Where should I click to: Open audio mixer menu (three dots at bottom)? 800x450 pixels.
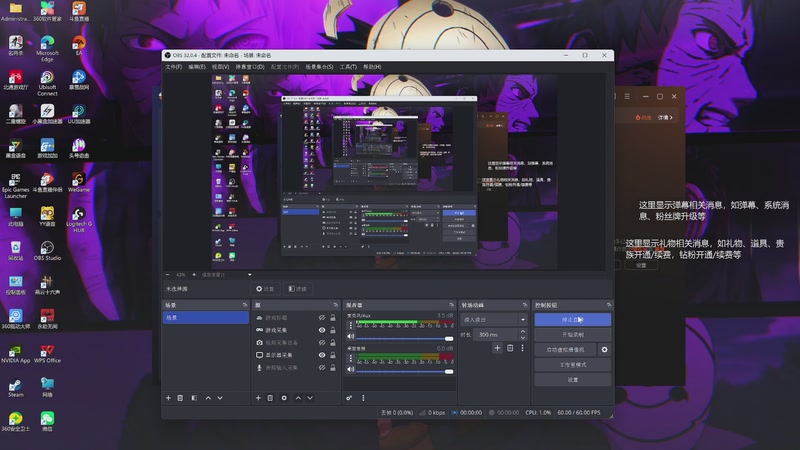point(363,398)
